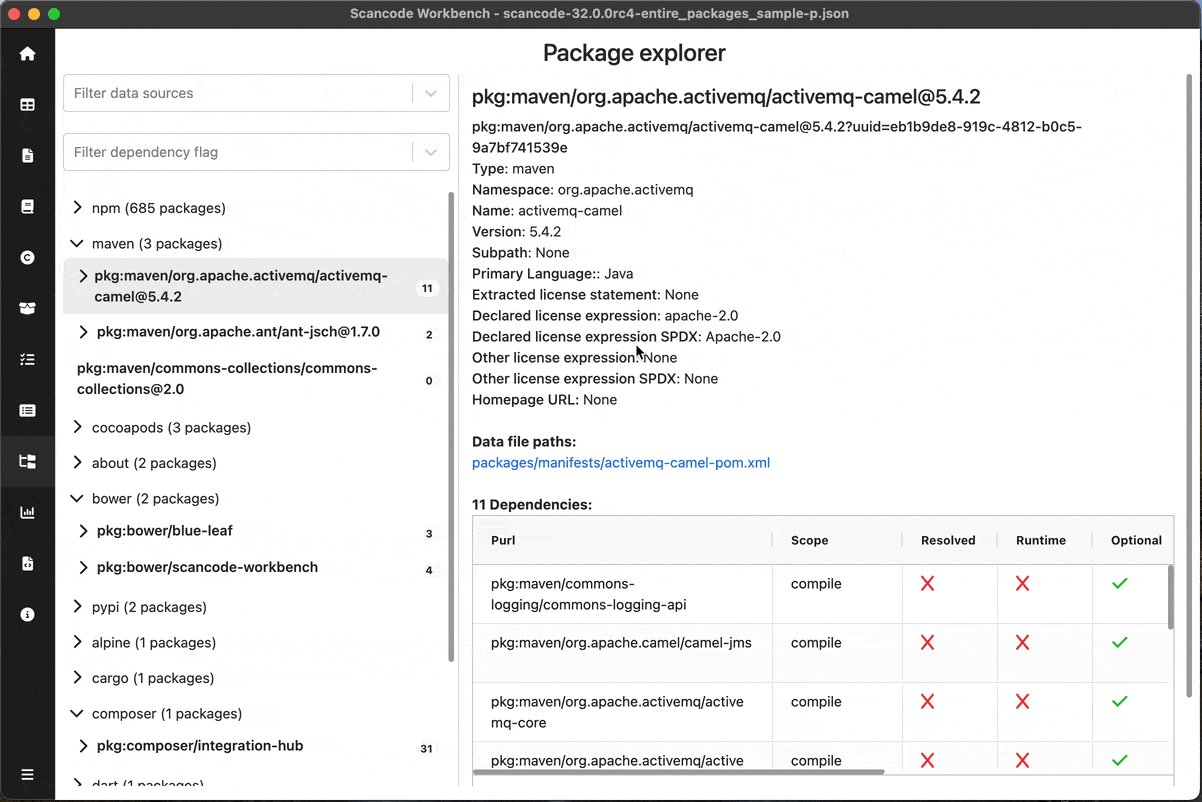The width and height of the screenshot is (1202, 802).
Task: Sort by Optional column header
Action: click(1136, 540)
